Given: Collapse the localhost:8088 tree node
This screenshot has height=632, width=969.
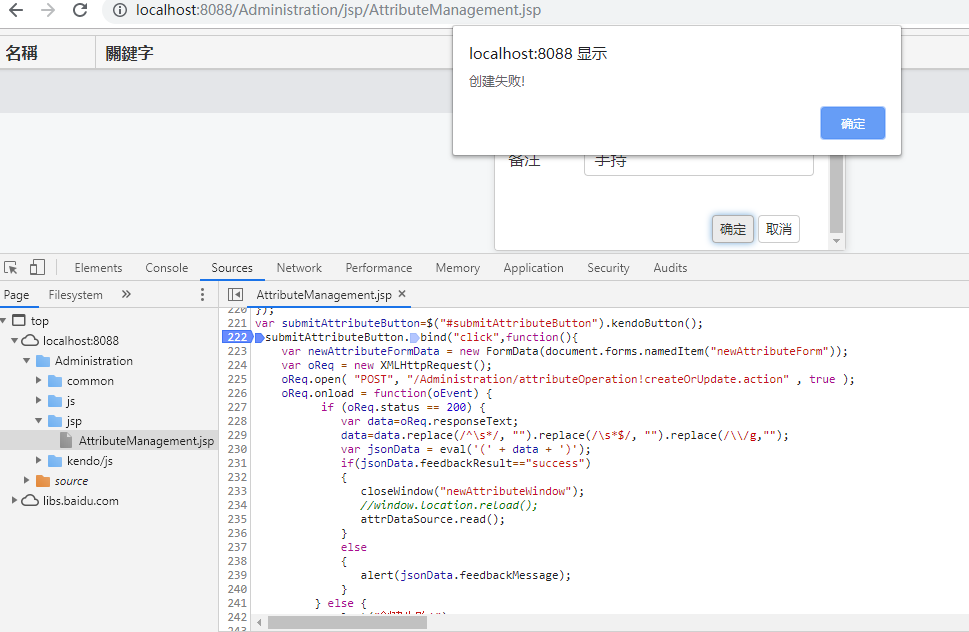Looking at the screenshot, I should click(x=14, y=340).
